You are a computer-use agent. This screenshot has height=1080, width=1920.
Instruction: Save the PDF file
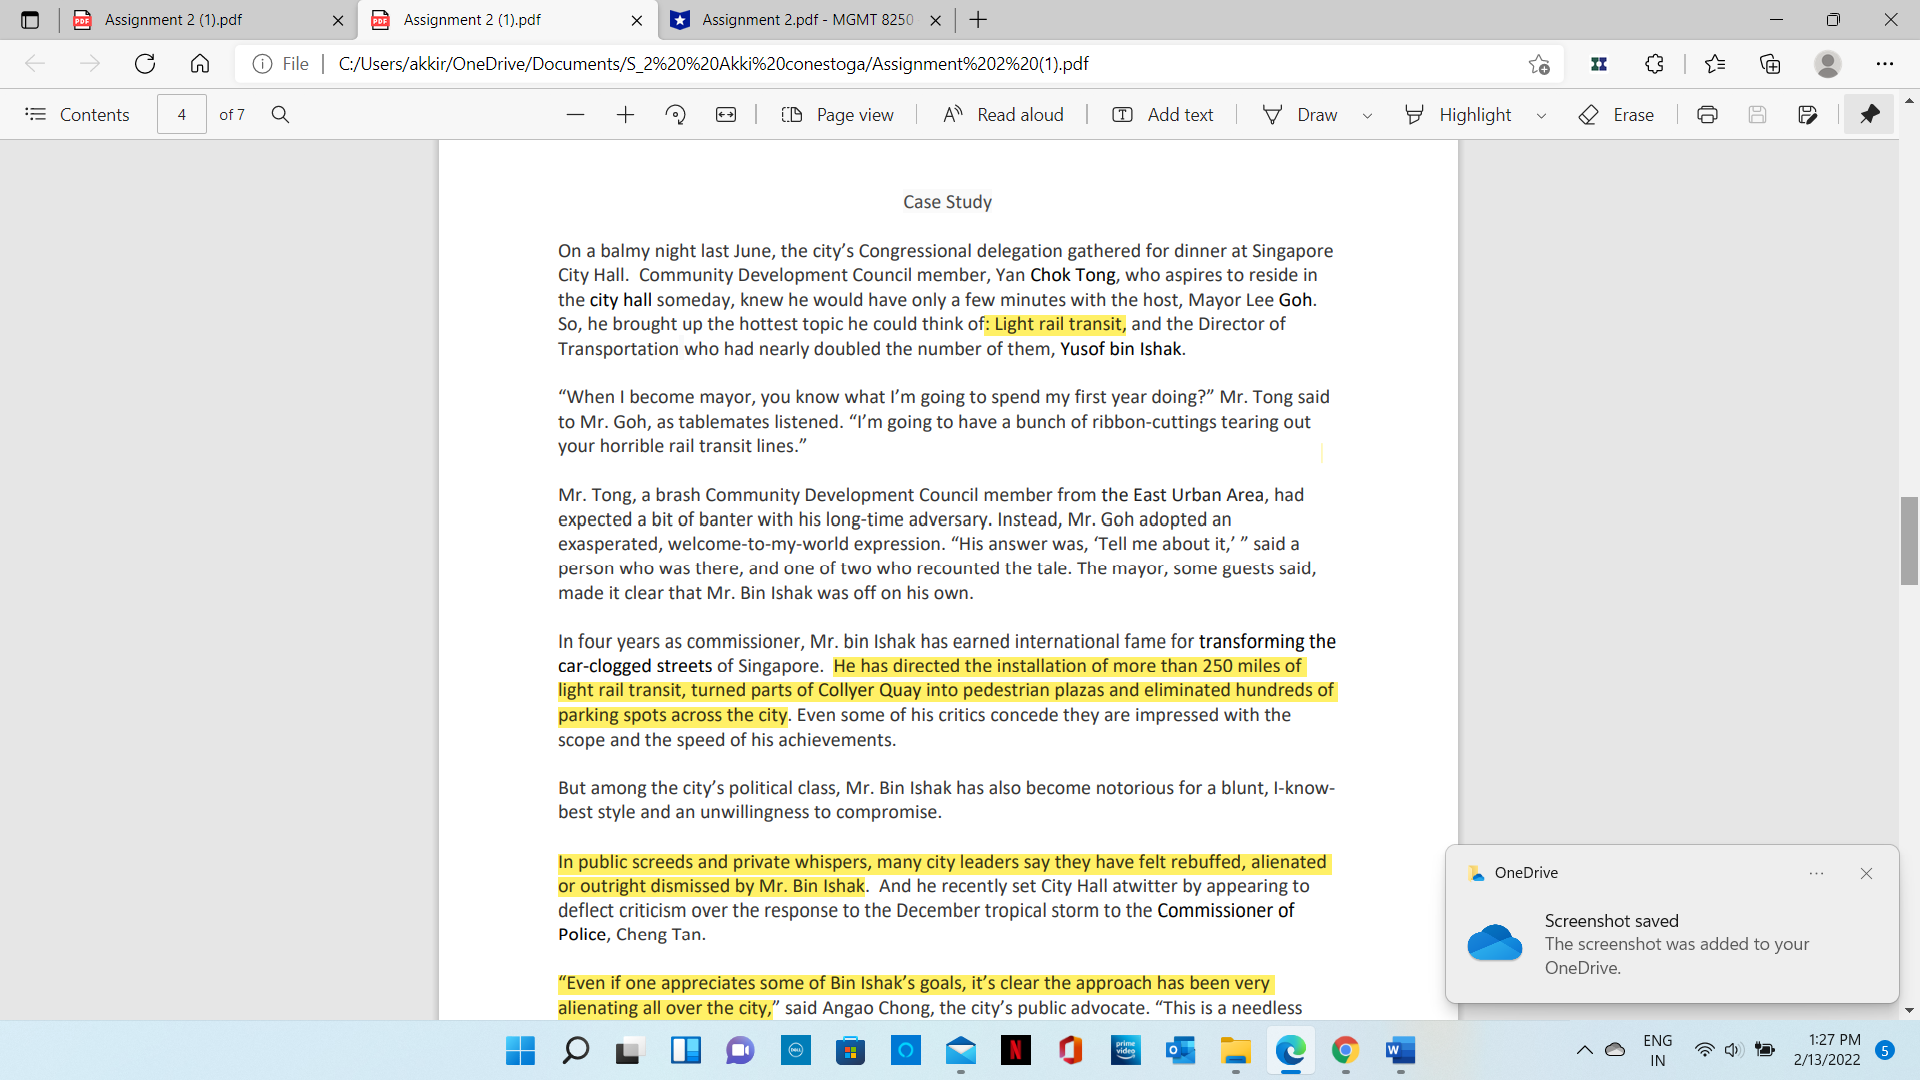click(1759, 114)
